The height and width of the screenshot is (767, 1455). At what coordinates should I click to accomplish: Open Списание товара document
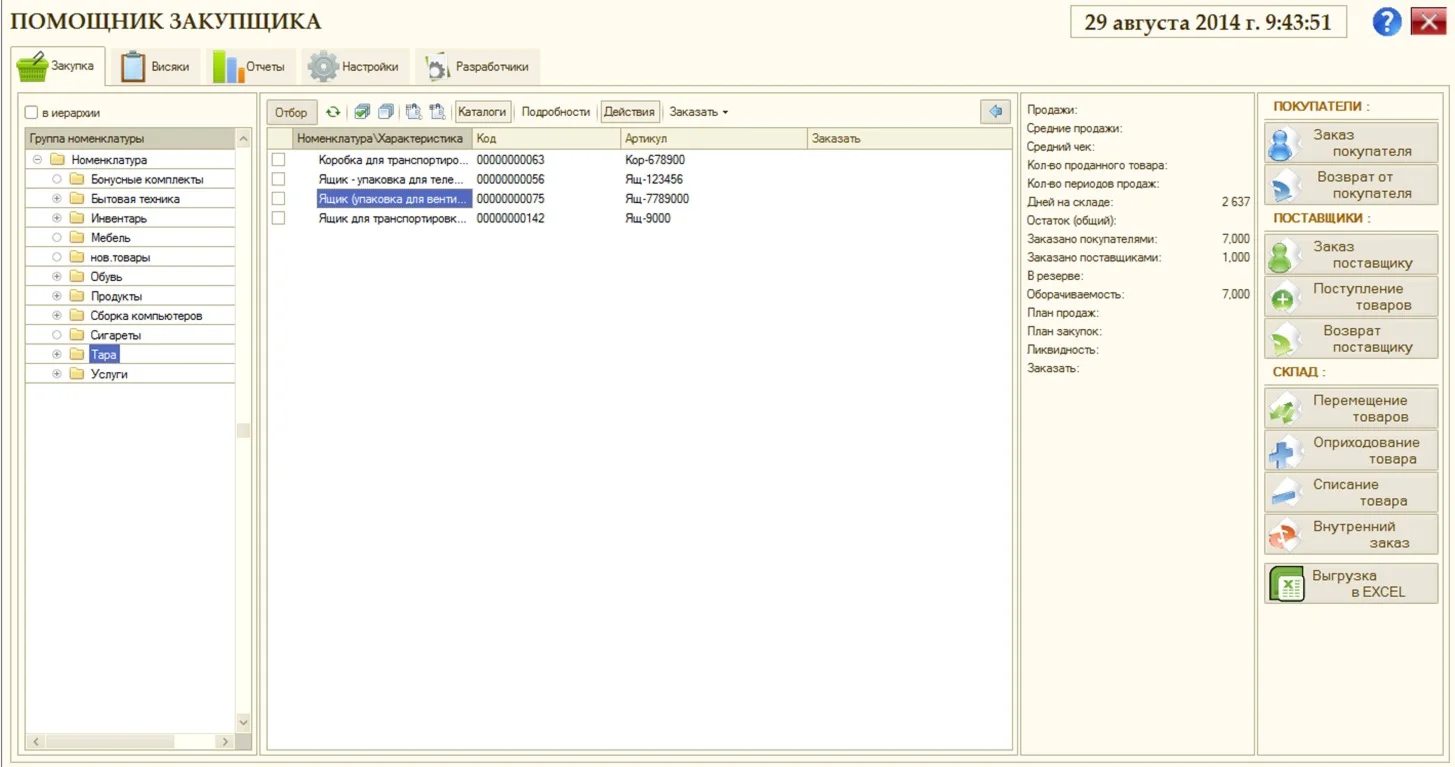point(1351,493)
